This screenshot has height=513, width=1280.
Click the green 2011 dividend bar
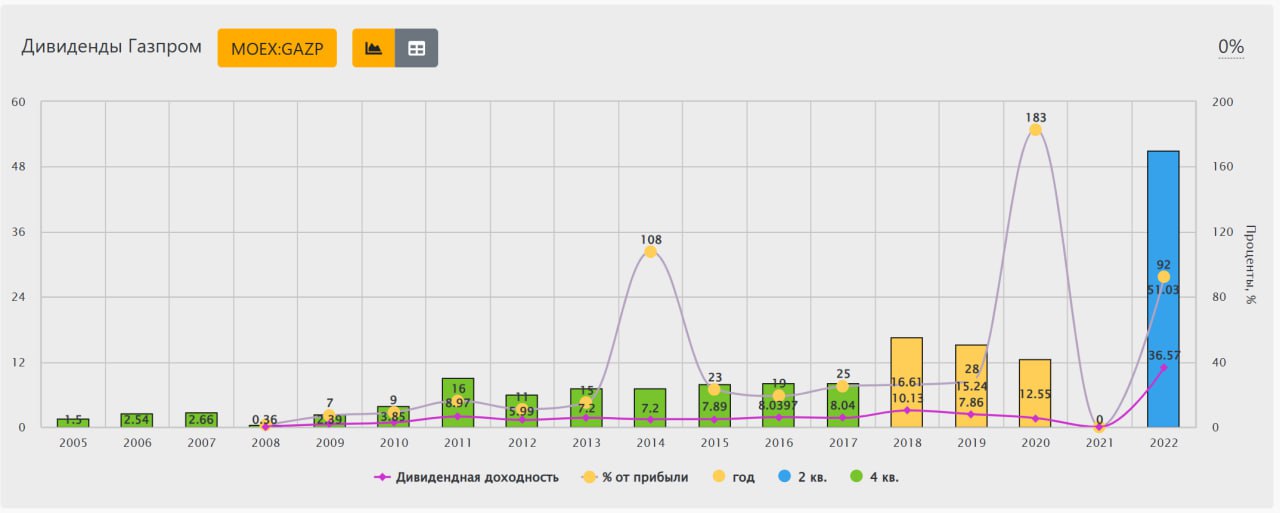click(457, 403)
